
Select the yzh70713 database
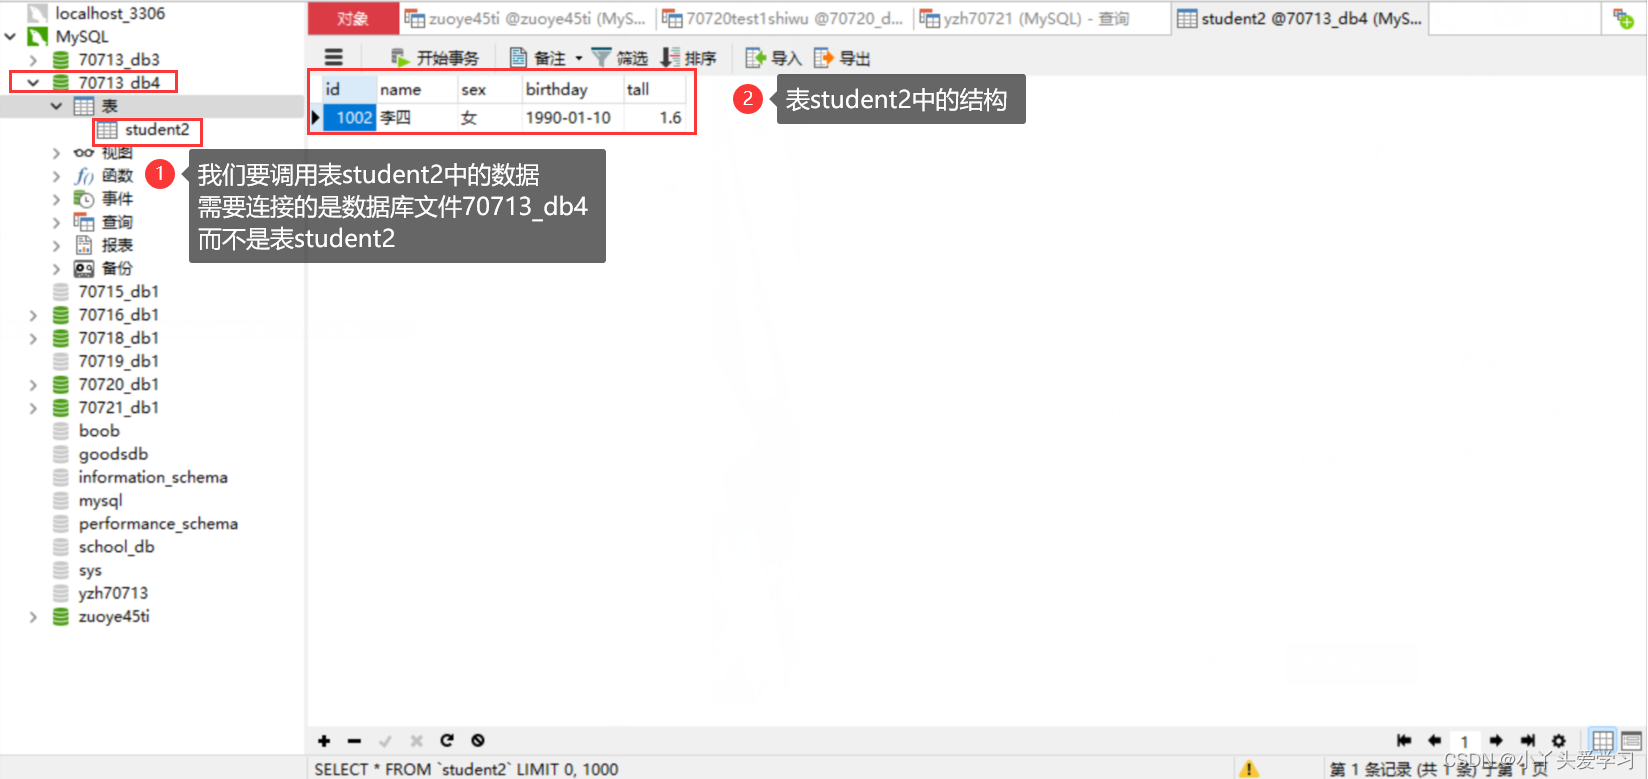[113, 594]
